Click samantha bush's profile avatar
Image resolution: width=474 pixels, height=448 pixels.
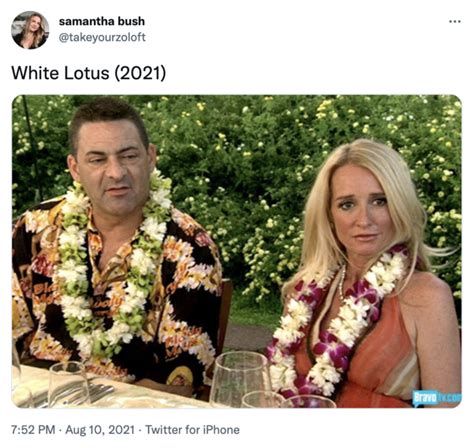coord(30,30)
